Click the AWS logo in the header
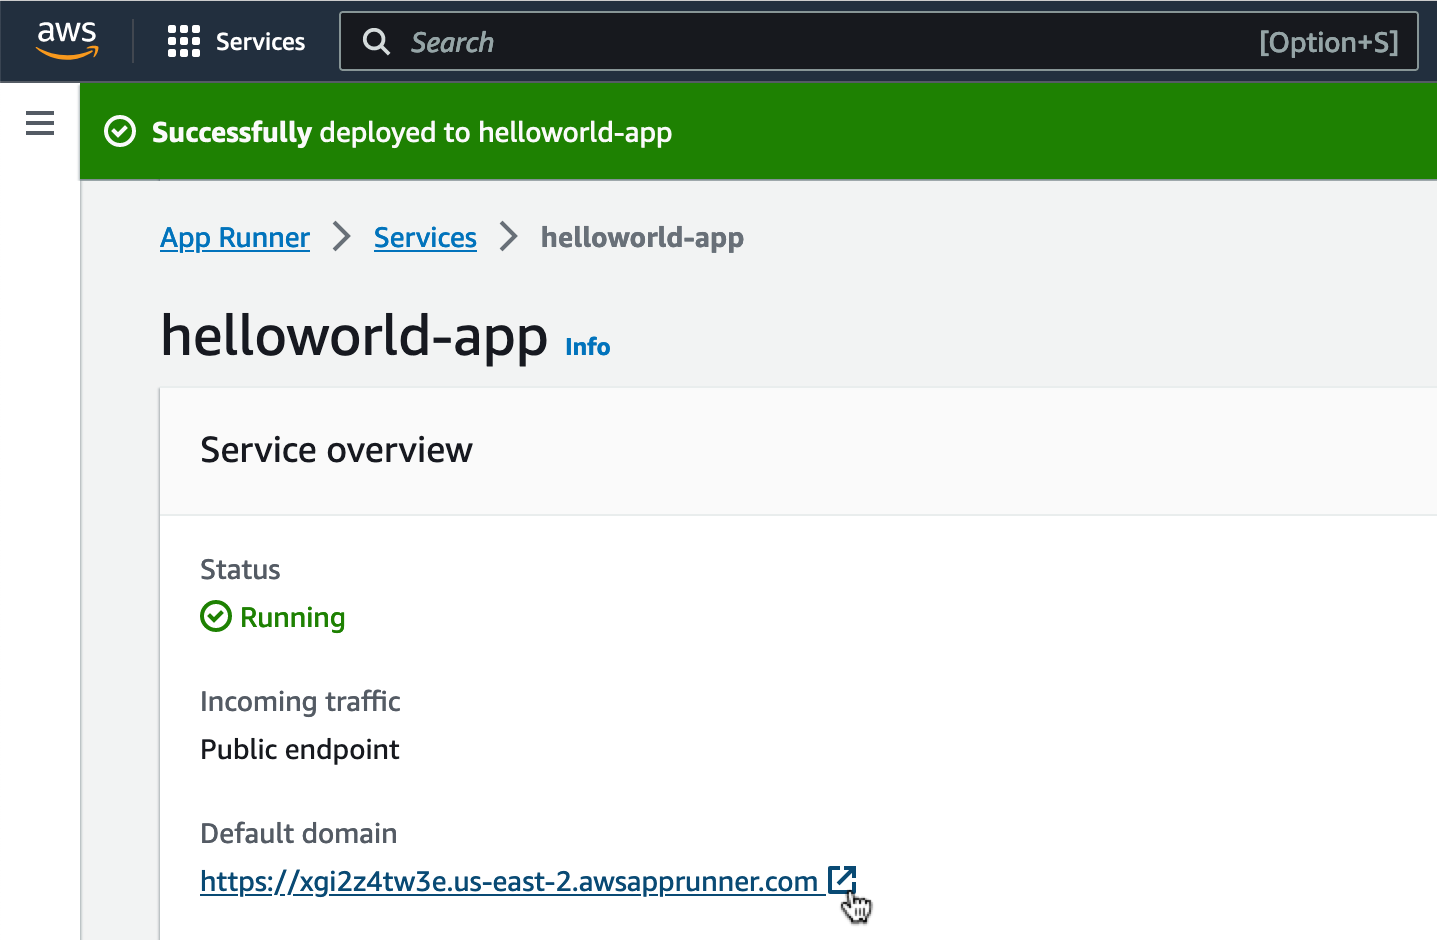 (x=67, y=40)
